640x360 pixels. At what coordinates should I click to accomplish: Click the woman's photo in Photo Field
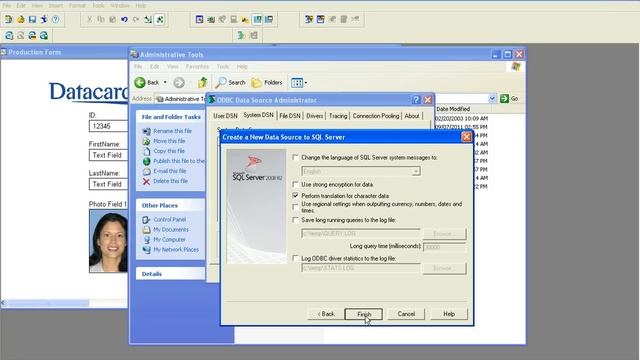click(x=109, y=241)
